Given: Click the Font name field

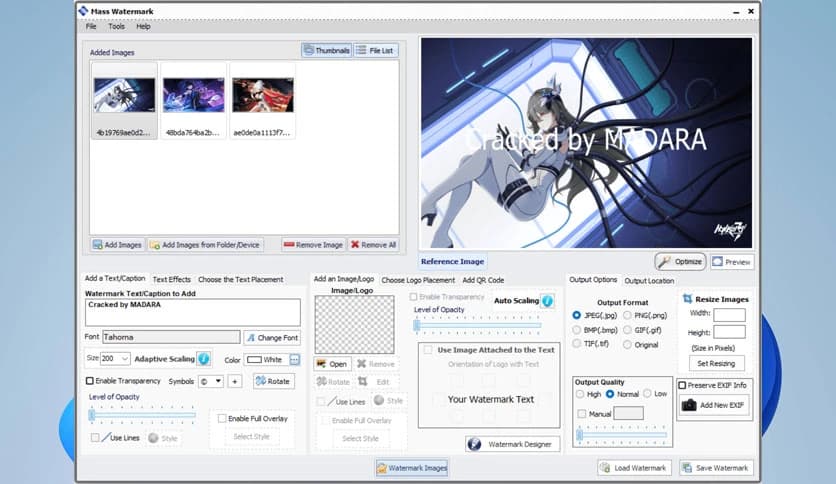Looking at the screenshot, I should pyautogui.click(x=171, y=337).
